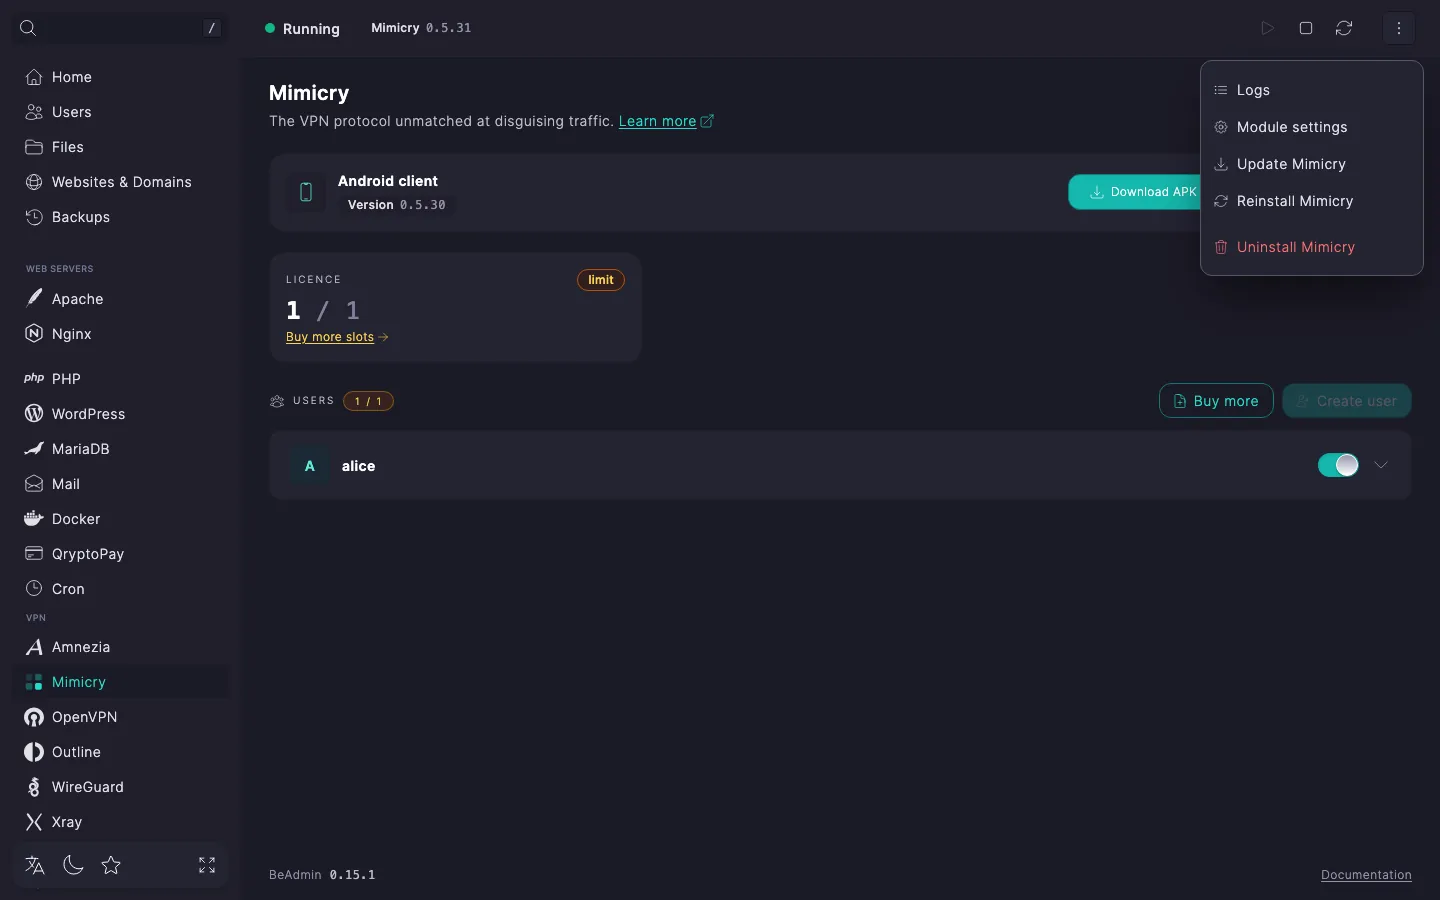Viewport: 1440px width, 900px height.
Task: Click the Android client version 0.5.30
Action: 397,205
